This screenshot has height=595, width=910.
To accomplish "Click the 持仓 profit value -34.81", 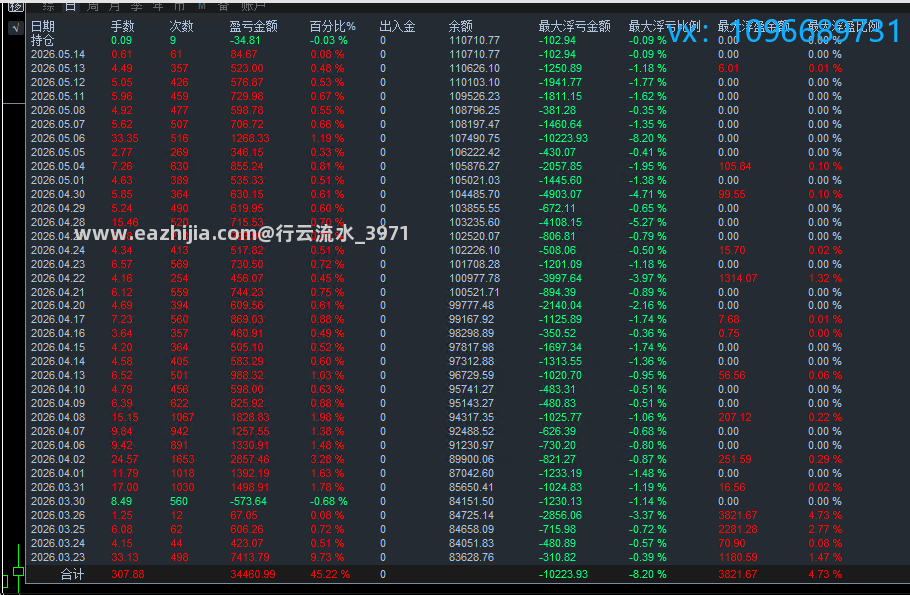I will coord(245,41).
